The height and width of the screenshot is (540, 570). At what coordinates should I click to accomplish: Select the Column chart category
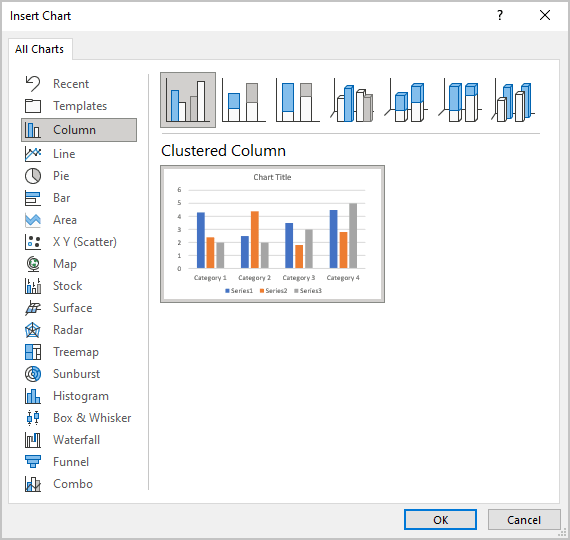[79, 130]
